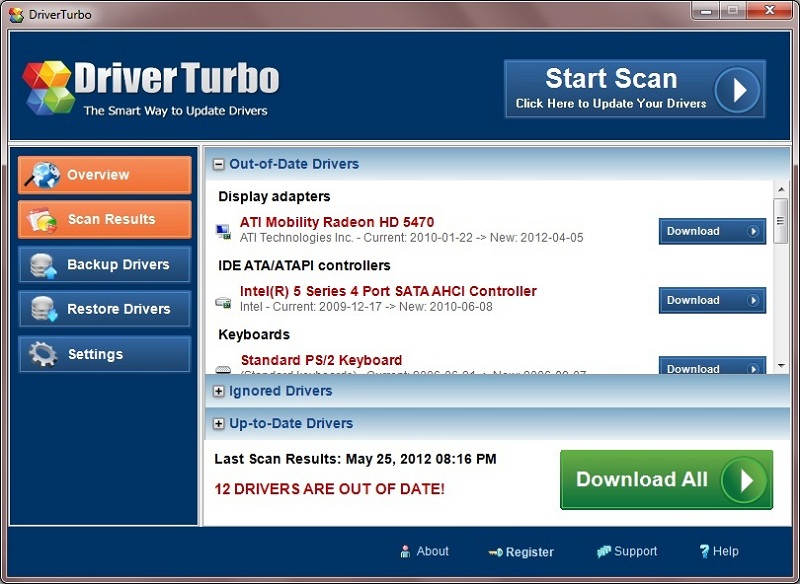Download the ATI Mobility Radeon HD 5470 driver
Screen dimensions: 800x584
pos(712,232)
